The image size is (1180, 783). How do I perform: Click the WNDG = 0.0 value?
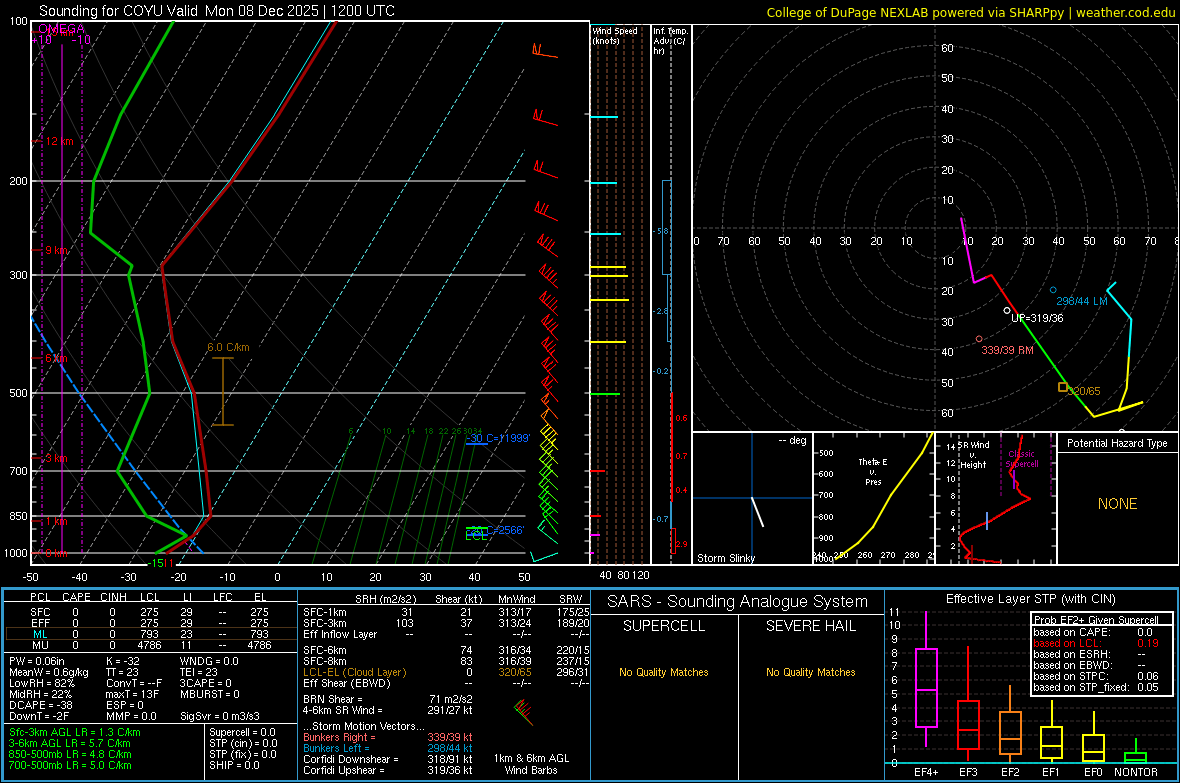(209, 661)
